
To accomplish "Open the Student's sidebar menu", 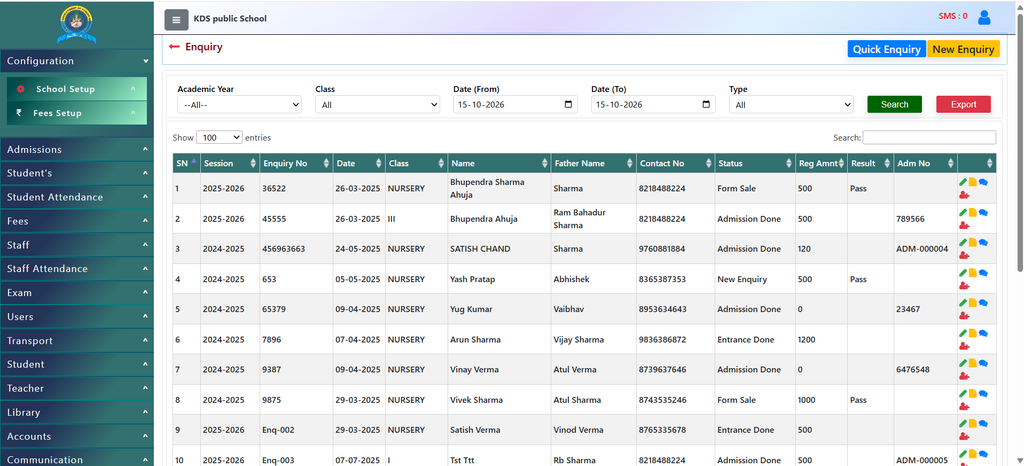I will click(x=76, y=173).
